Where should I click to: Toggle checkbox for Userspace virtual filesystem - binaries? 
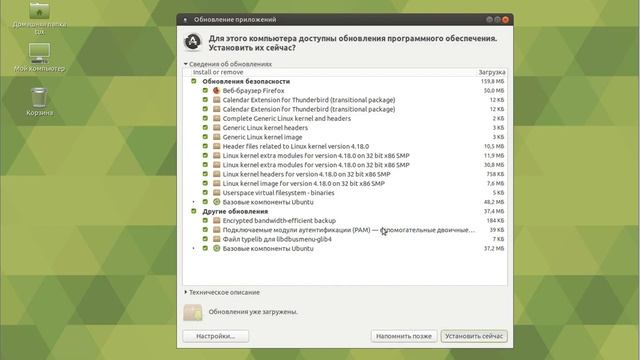click(205, 193)
